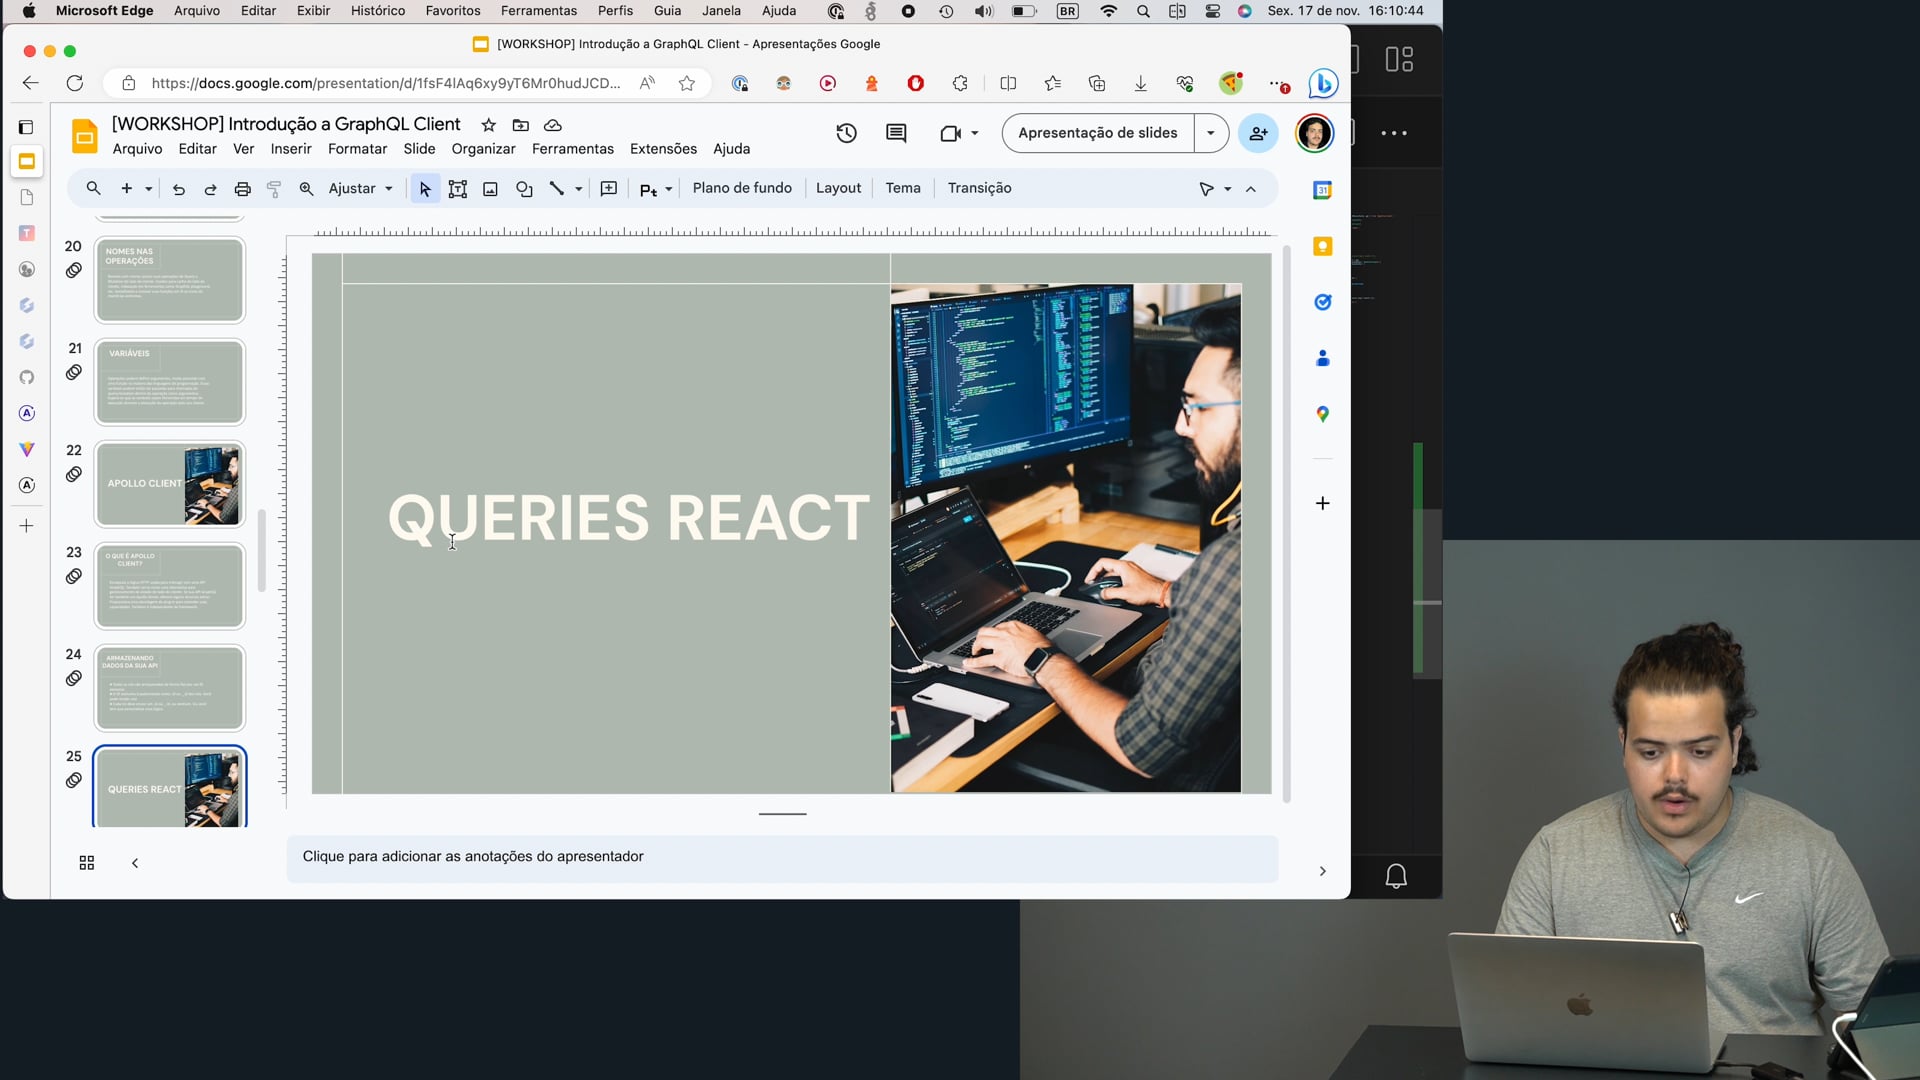Open the Organizar menu

click(x=483, y=149)
